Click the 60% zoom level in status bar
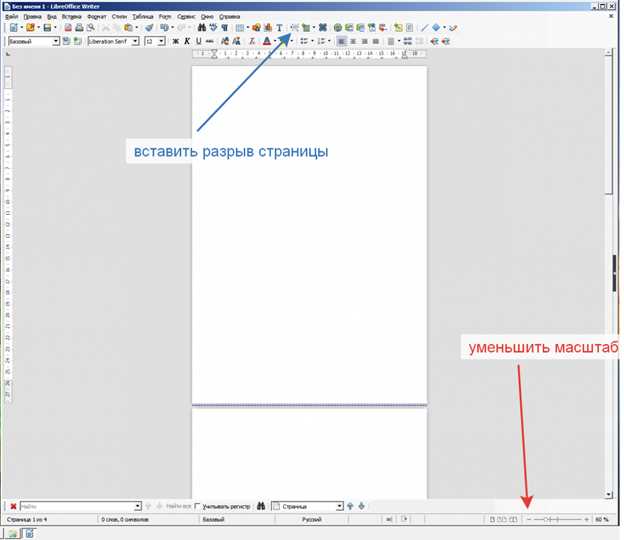Image resolution: width=624 pixels, height=540 pixels. pos(602,520)
